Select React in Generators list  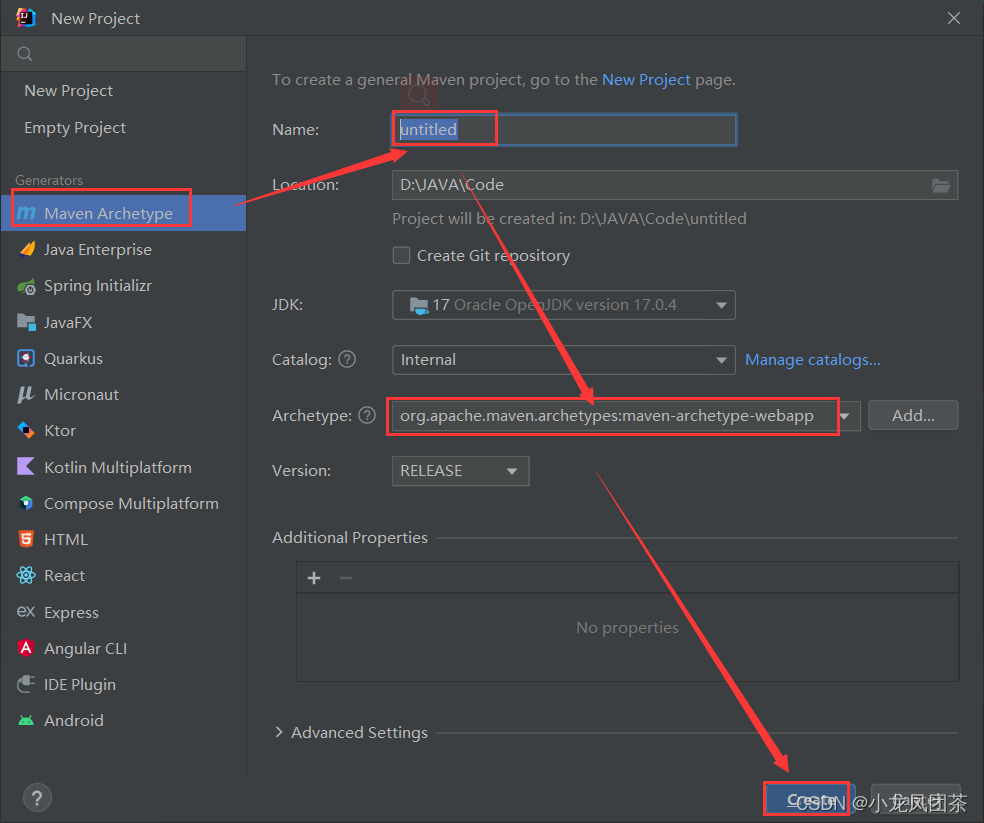pos(124,575)
